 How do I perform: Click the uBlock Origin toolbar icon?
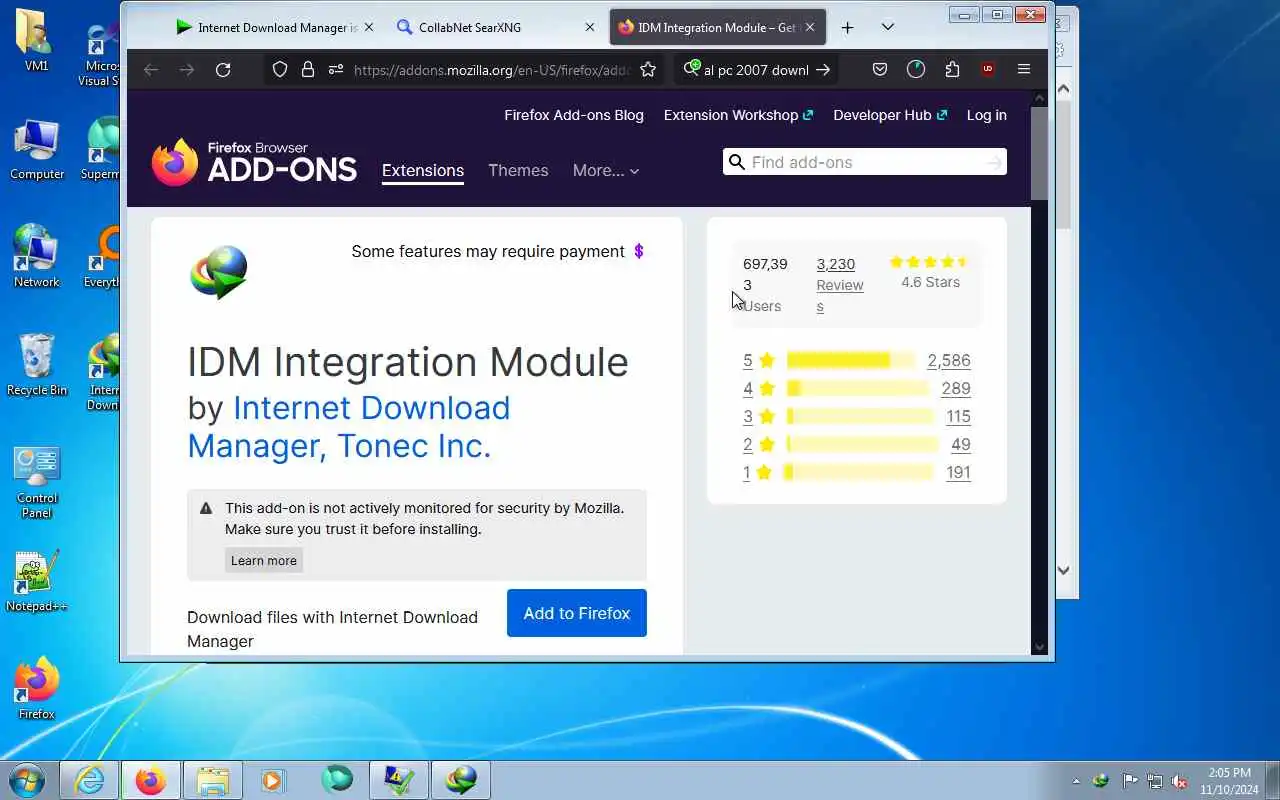(x=988, y=69)
